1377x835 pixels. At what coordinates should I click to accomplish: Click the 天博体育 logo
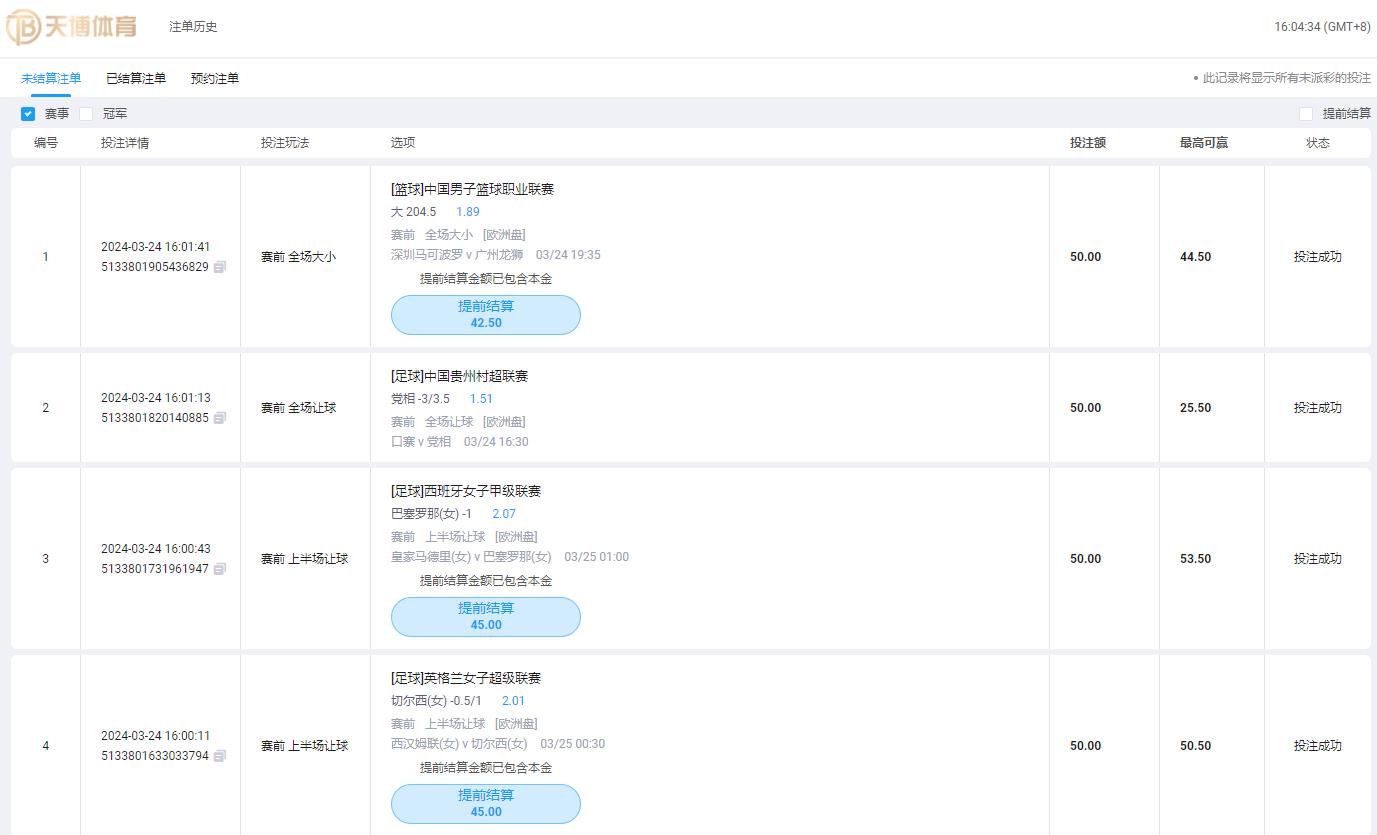coord(72,27)
